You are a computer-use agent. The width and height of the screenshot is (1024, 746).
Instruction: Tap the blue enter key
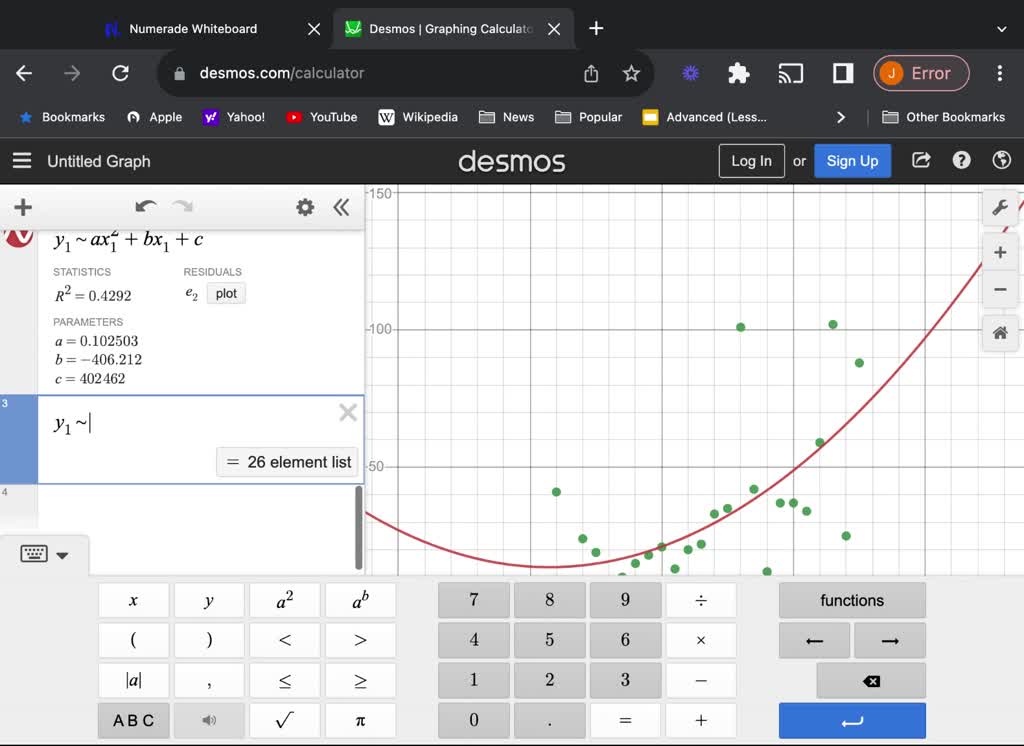852,721
